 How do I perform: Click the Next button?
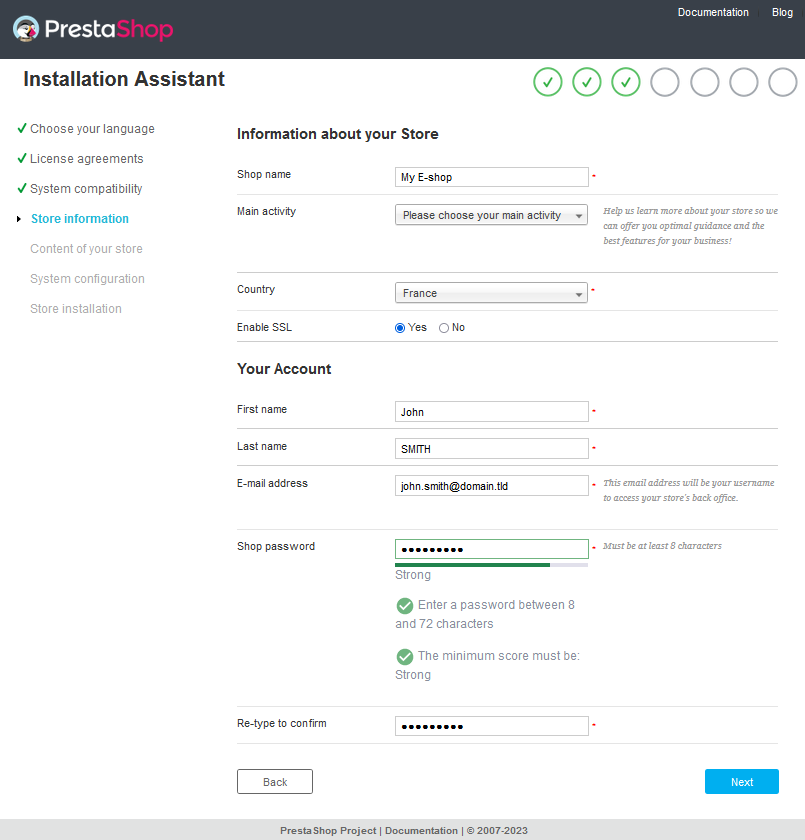coord(741,781)
